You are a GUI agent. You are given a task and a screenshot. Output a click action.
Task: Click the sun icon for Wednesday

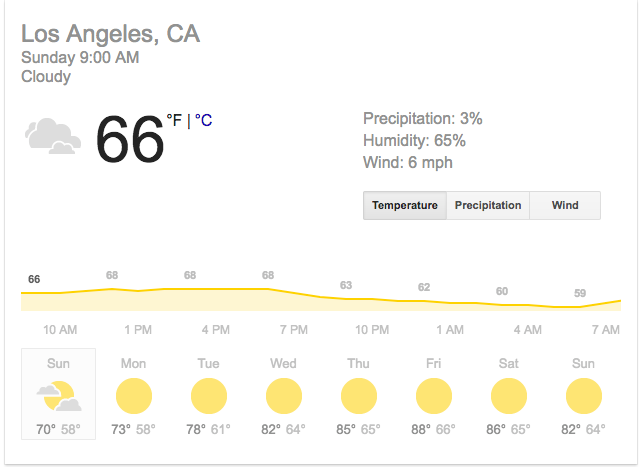click(x=284, y=397)
